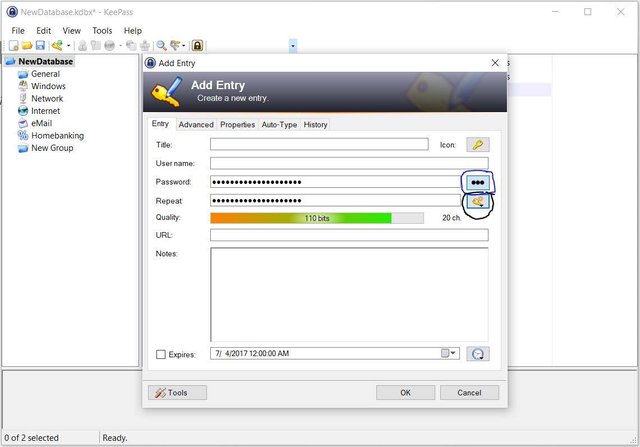The width and height of the screenshot is (640, 447).
Task: Click the '0 of 2 selected' status text
Action: click(31, 438)
